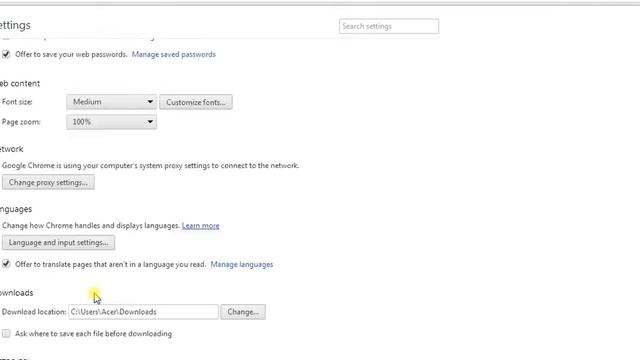The width and height of the screenshot is (640, 360).
Task: Click the Change download location button
Action: pyautogui.click(x=243, y=312)
